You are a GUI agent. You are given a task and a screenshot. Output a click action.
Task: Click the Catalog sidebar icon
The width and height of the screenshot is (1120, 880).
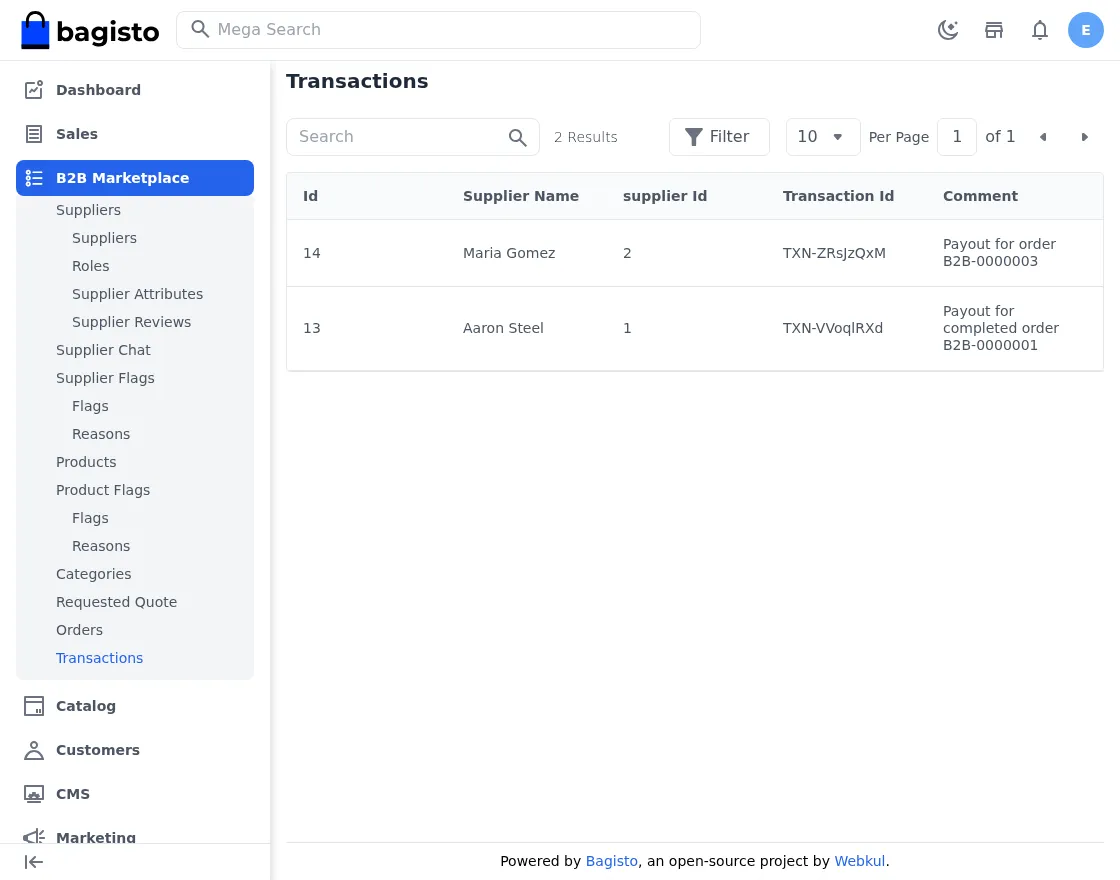[x=34, y=706]
